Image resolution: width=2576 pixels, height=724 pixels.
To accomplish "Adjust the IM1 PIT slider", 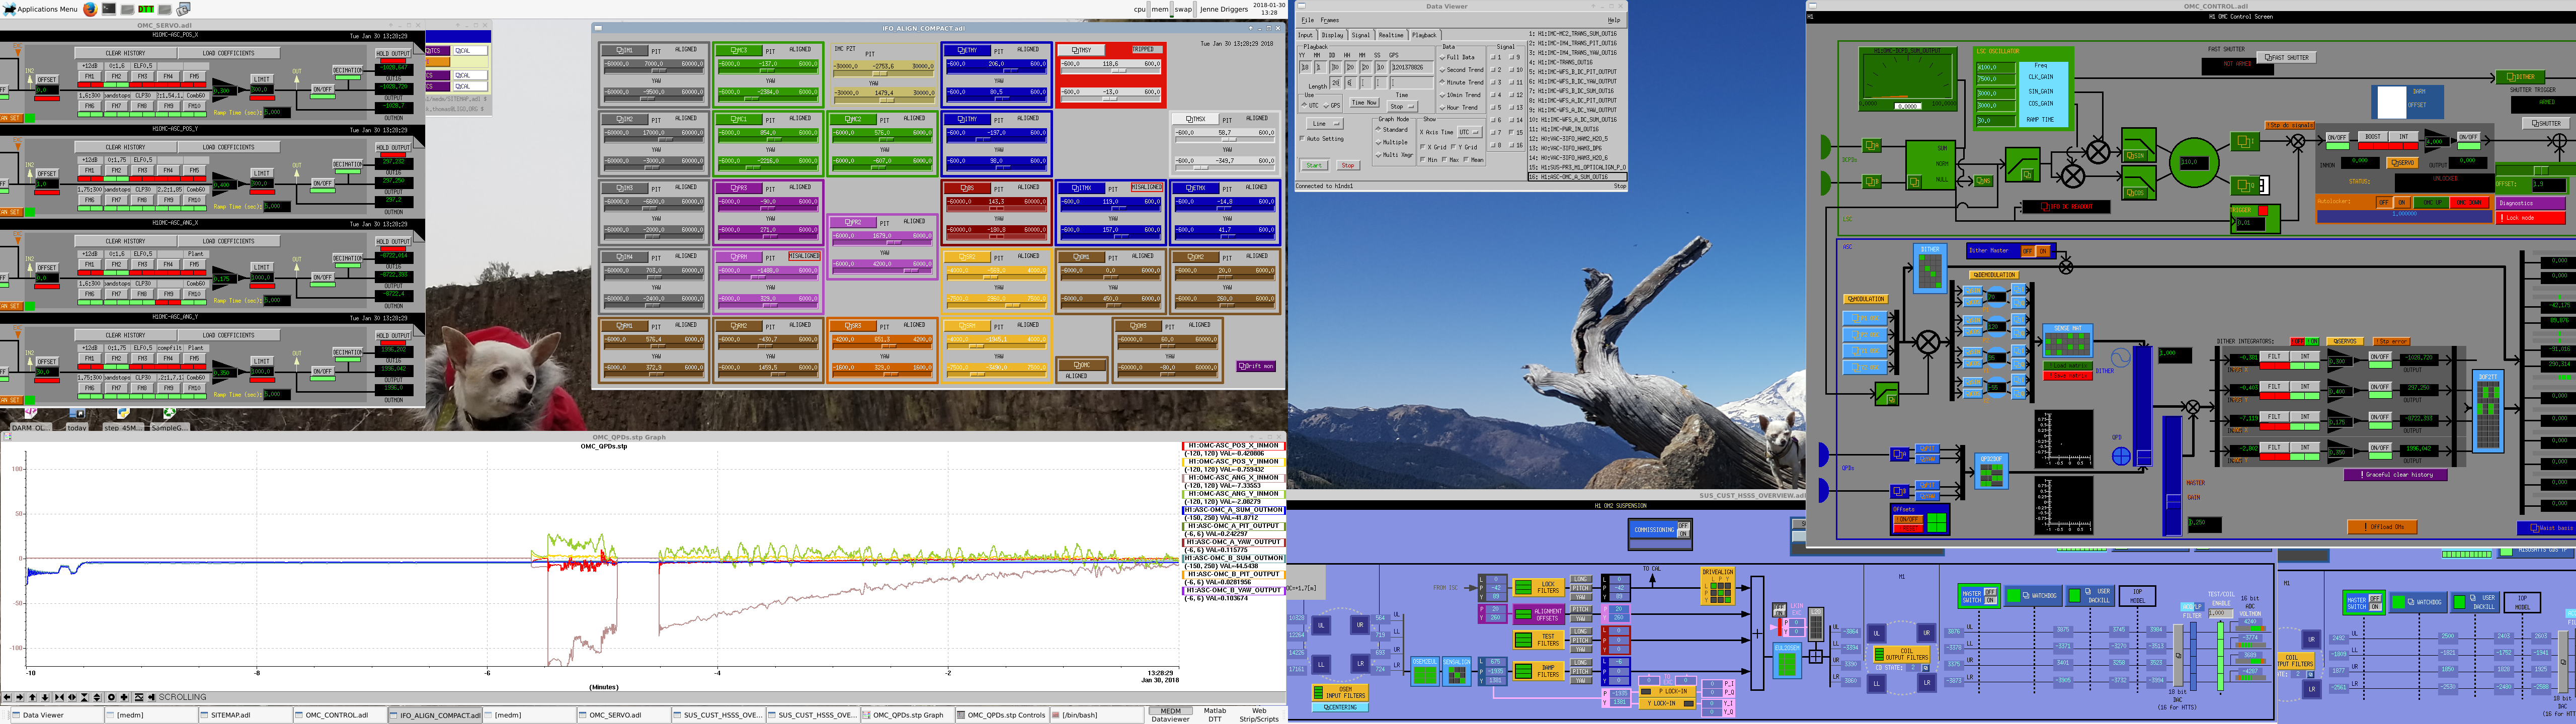I will pyautogui.click(x=654, y=67).
